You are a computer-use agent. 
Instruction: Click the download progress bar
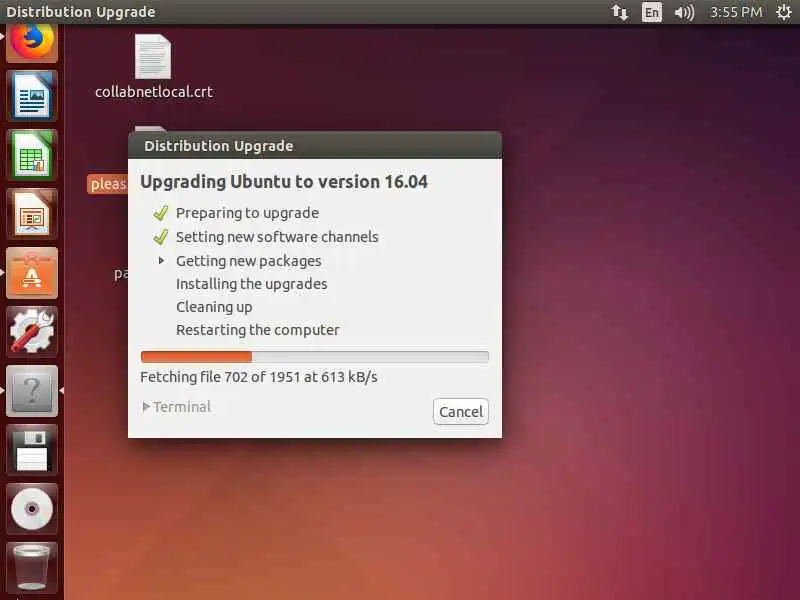(x=315, y=356)
